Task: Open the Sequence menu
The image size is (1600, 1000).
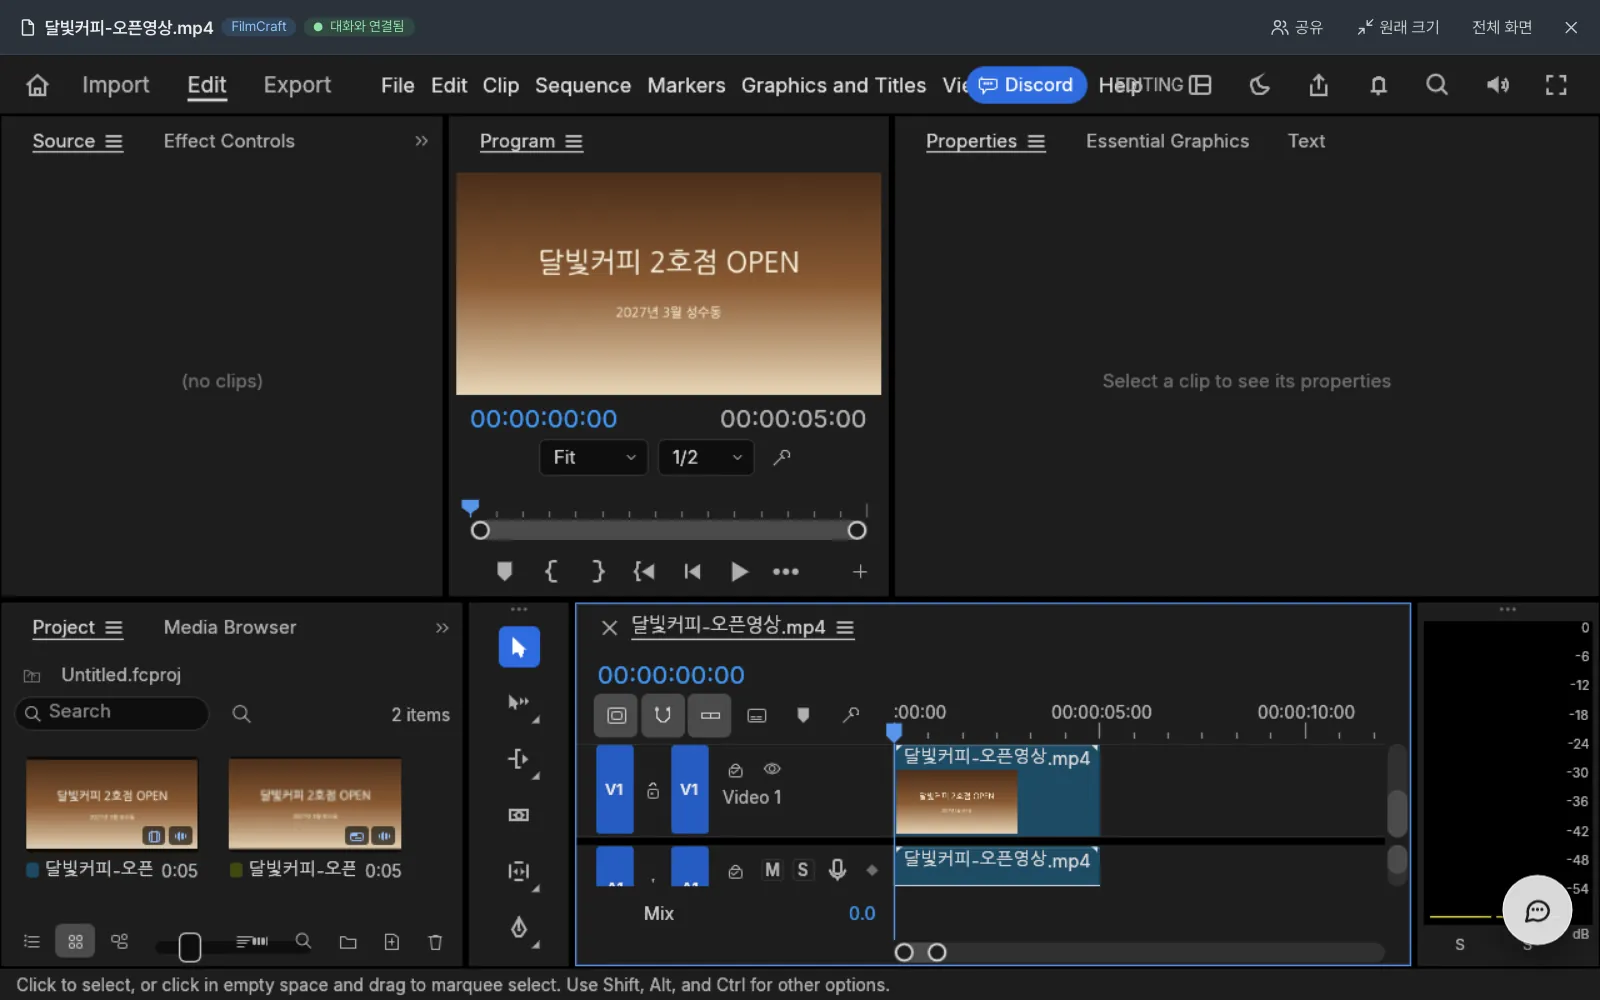Action: 583,85
